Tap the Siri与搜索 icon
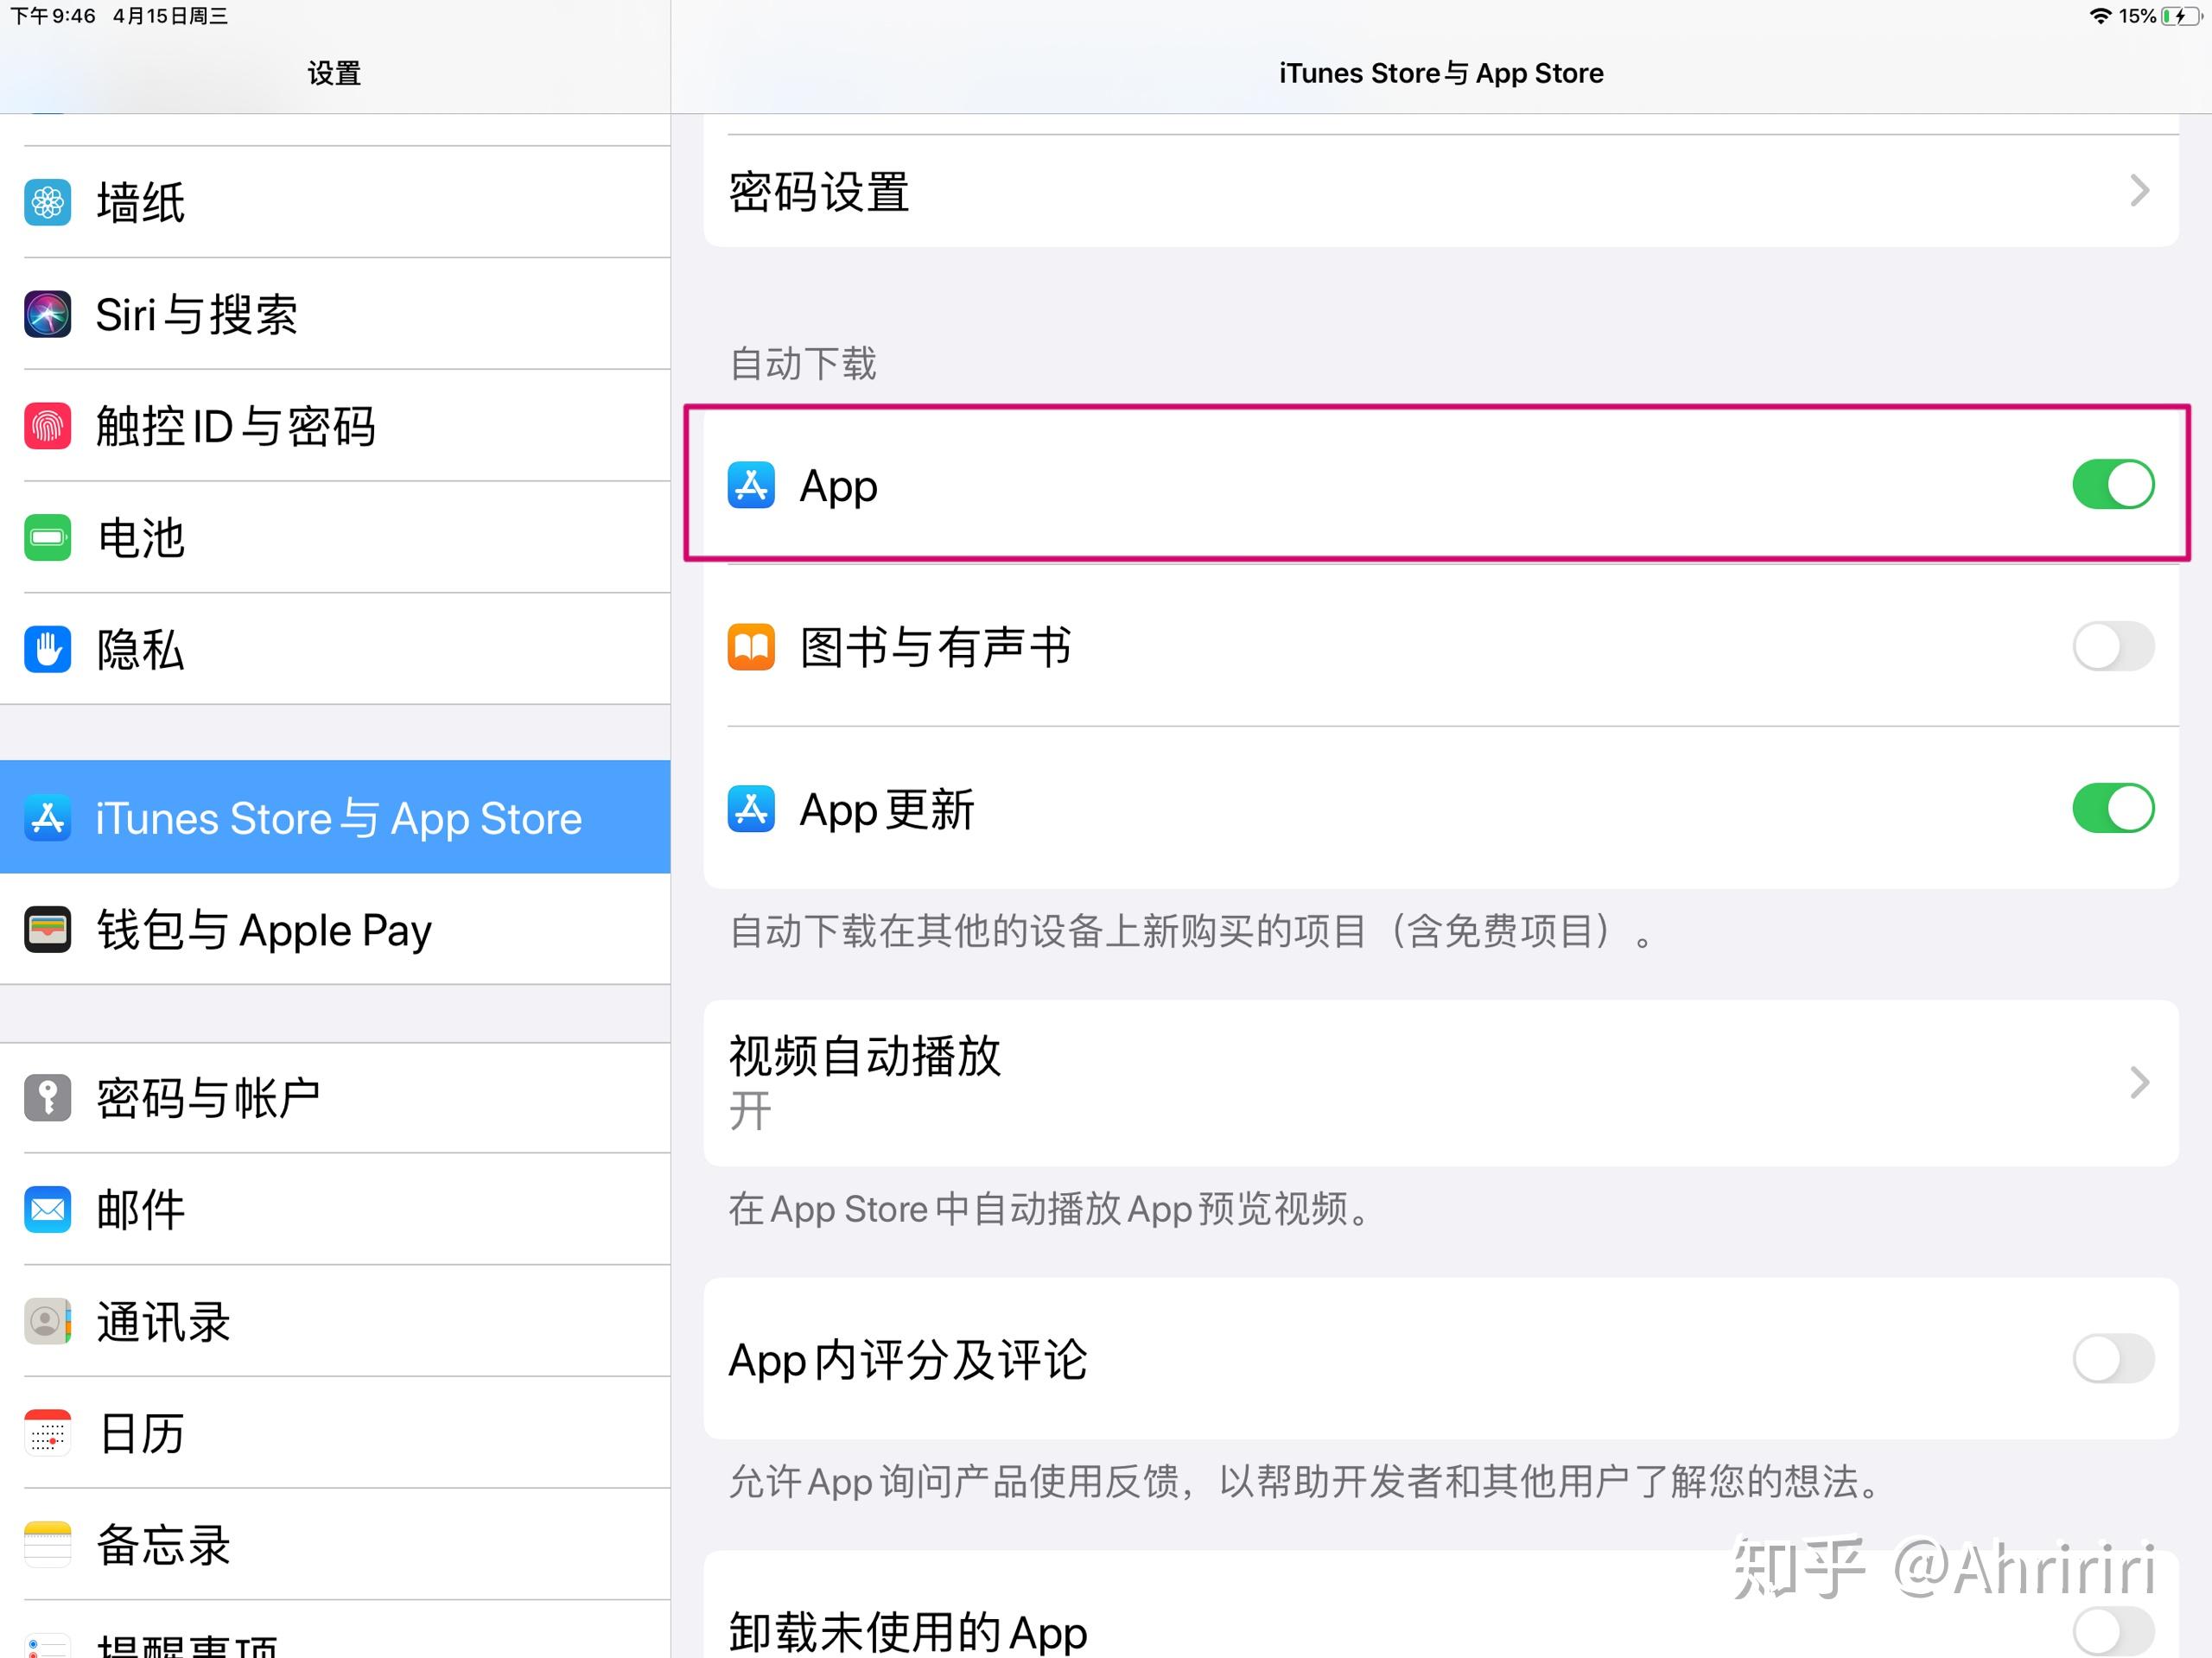The image size is (2212, 1658). point(47,314)
